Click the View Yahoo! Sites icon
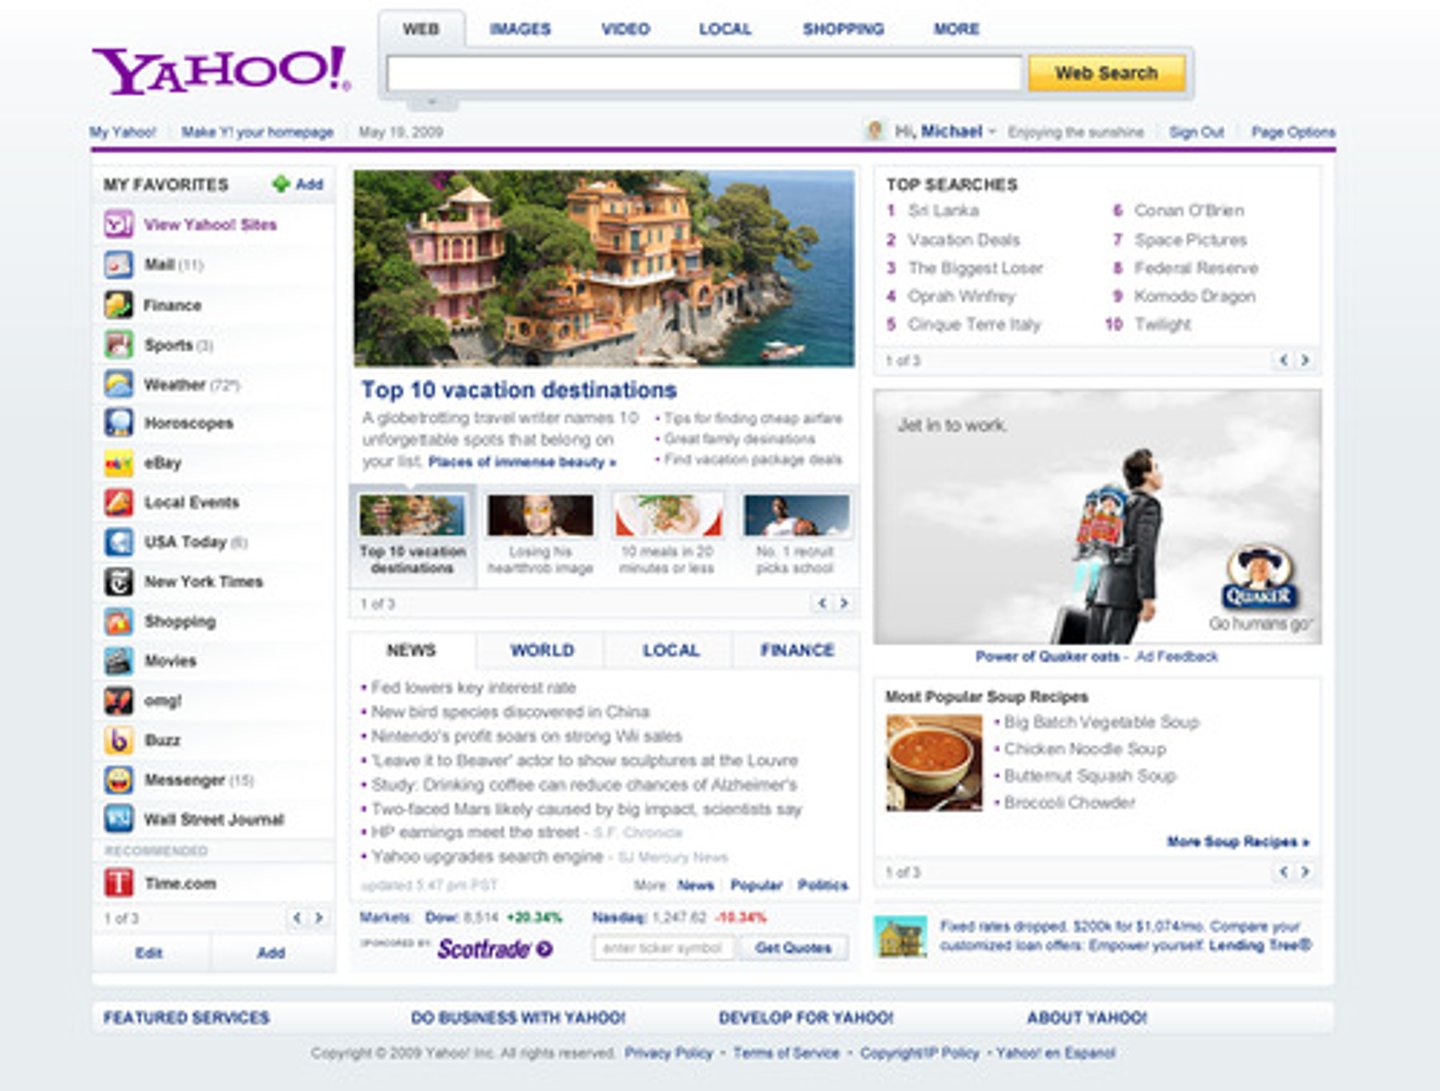 click(x=119, y=224)
